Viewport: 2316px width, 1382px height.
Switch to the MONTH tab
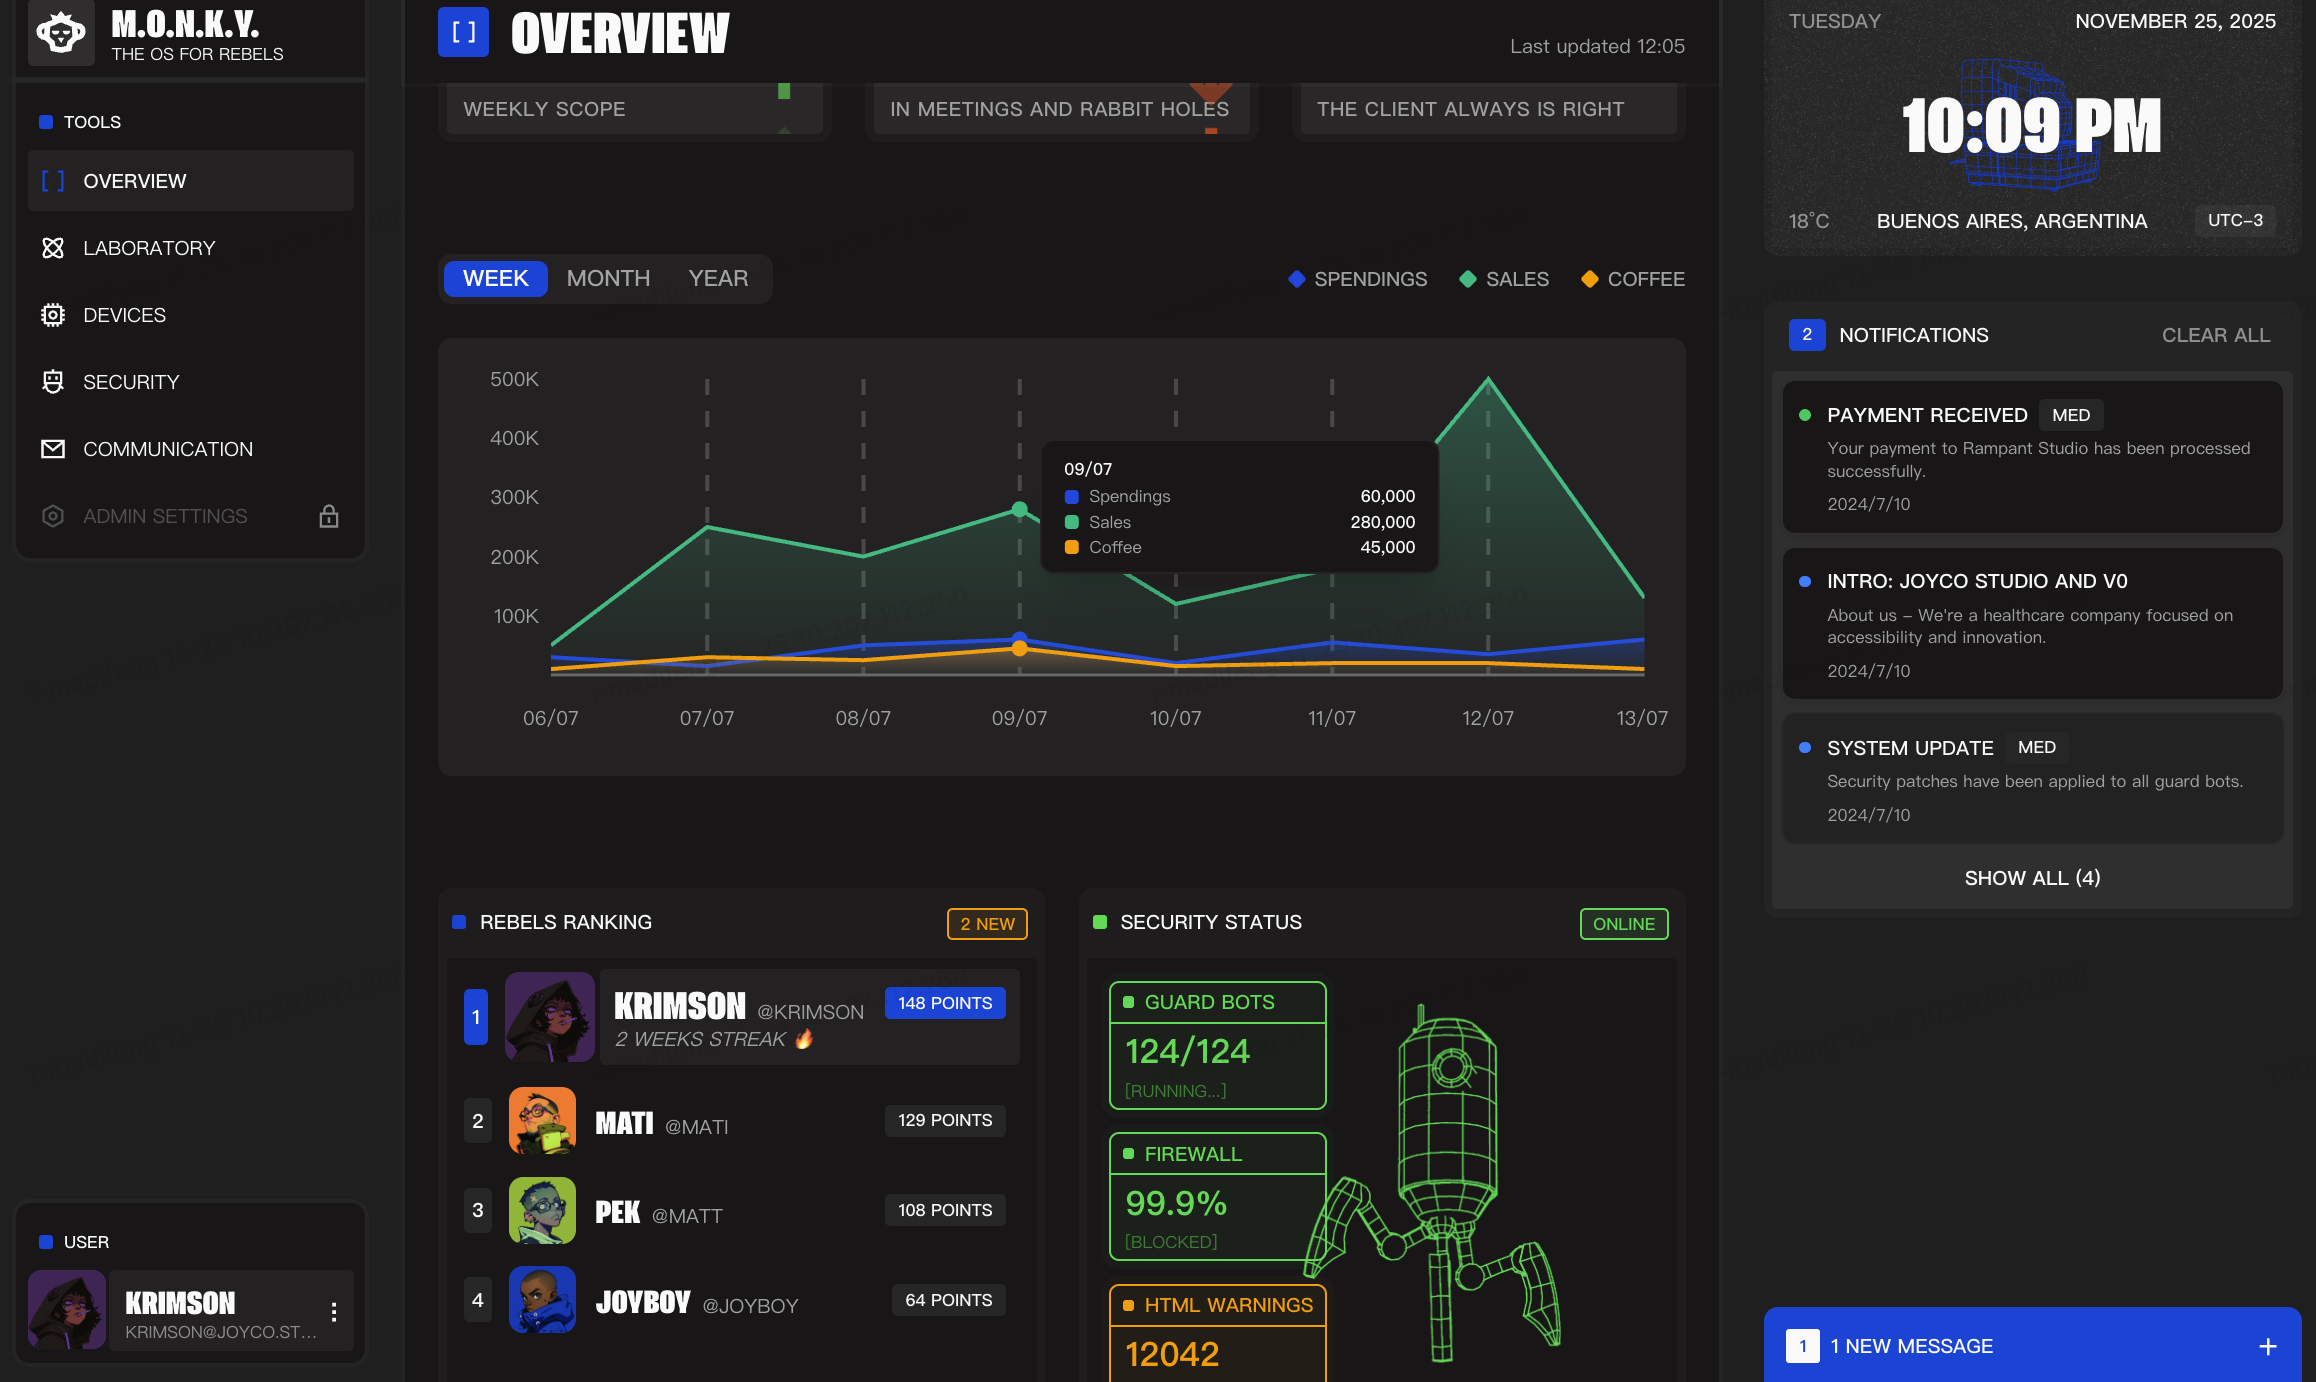[607, 278]
